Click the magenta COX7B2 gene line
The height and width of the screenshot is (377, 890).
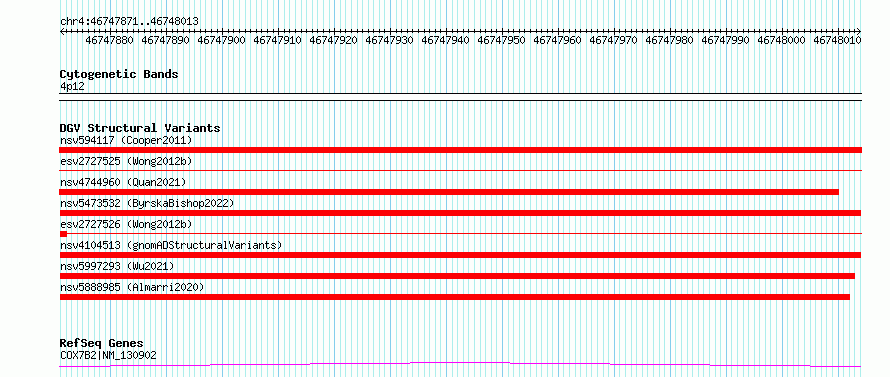pyautogui.click(x=460, y=365)
